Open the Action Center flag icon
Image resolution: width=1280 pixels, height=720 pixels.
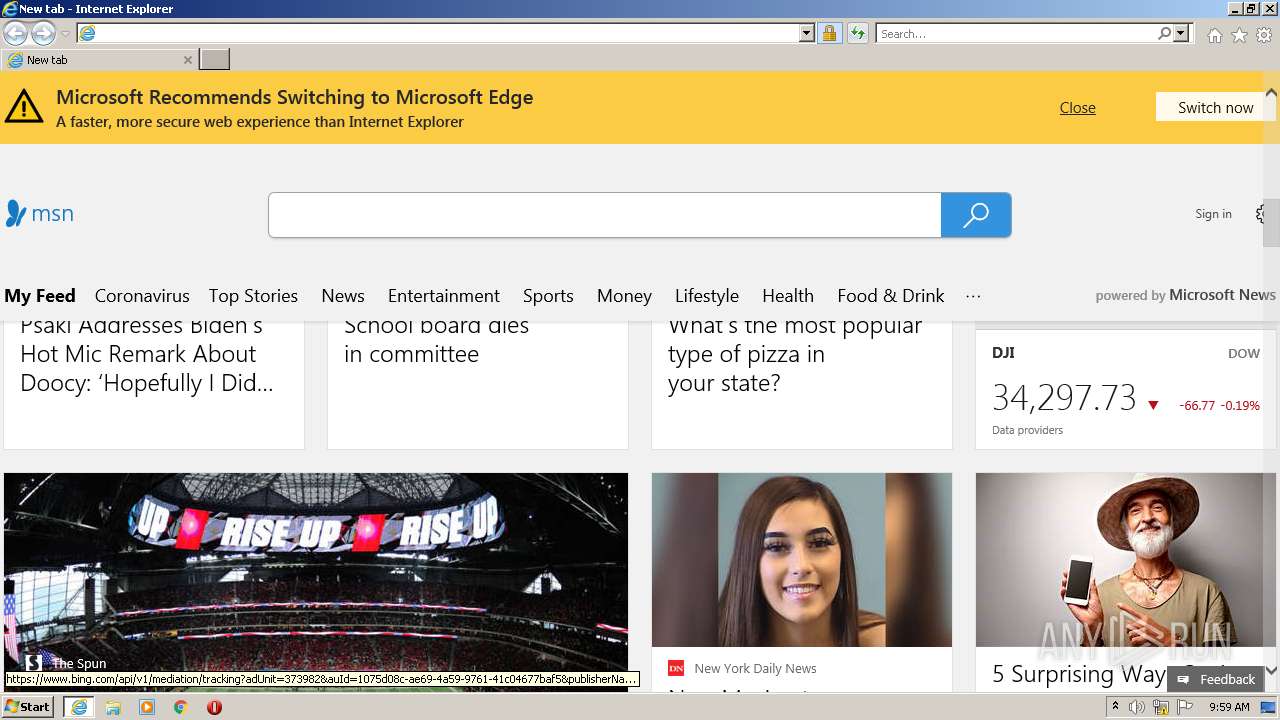coord(1185,707)
